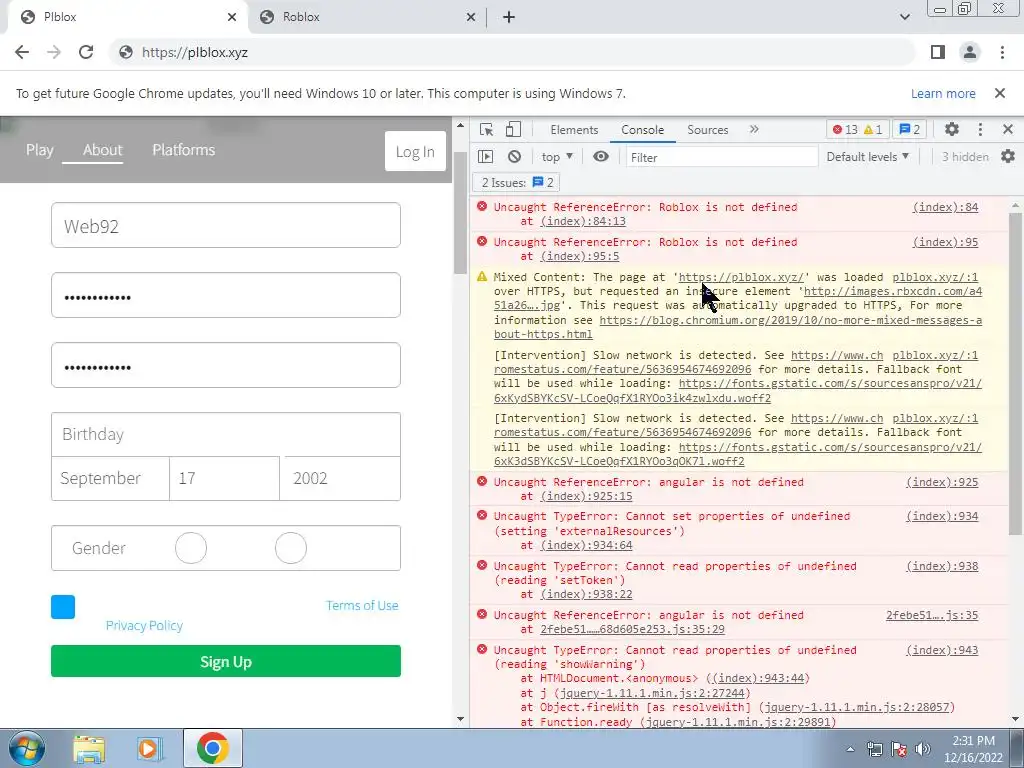Open the birthday day 17 dropdown

[x=225, y=479]
